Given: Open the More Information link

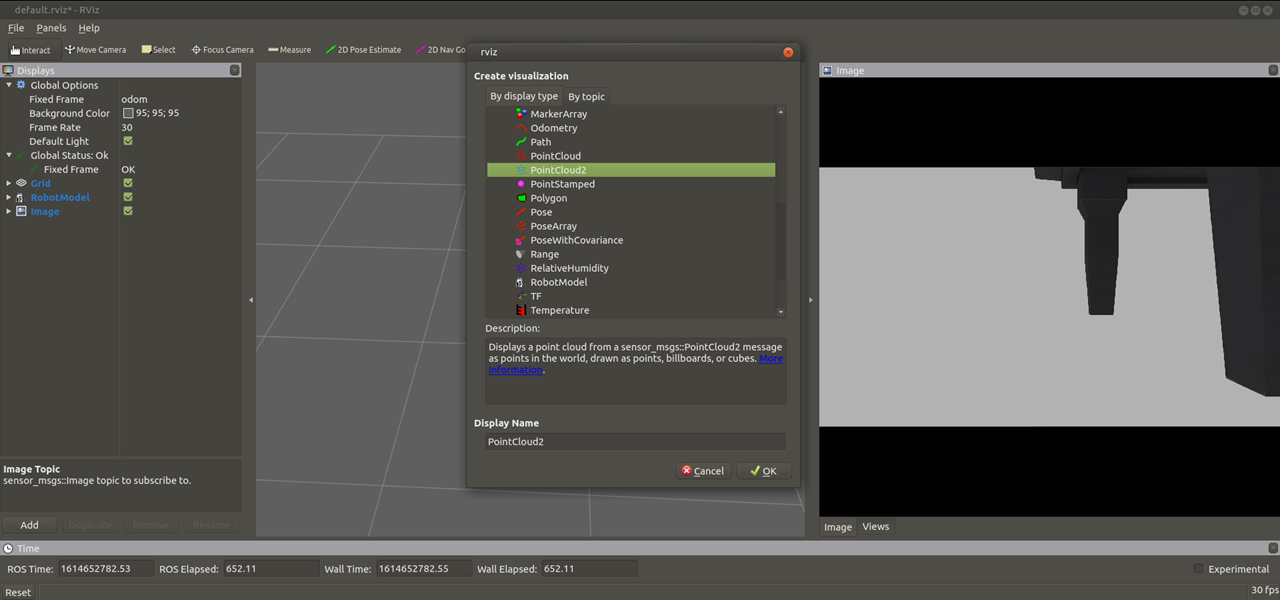Looking at the screenshot, I should click(x=770, y=358).
